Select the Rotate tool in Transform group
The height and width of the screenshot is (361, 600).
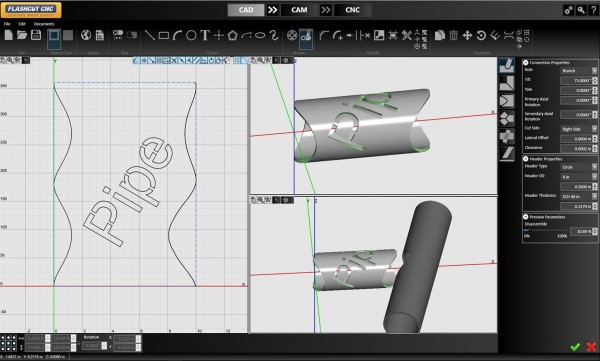pos(481,36)
